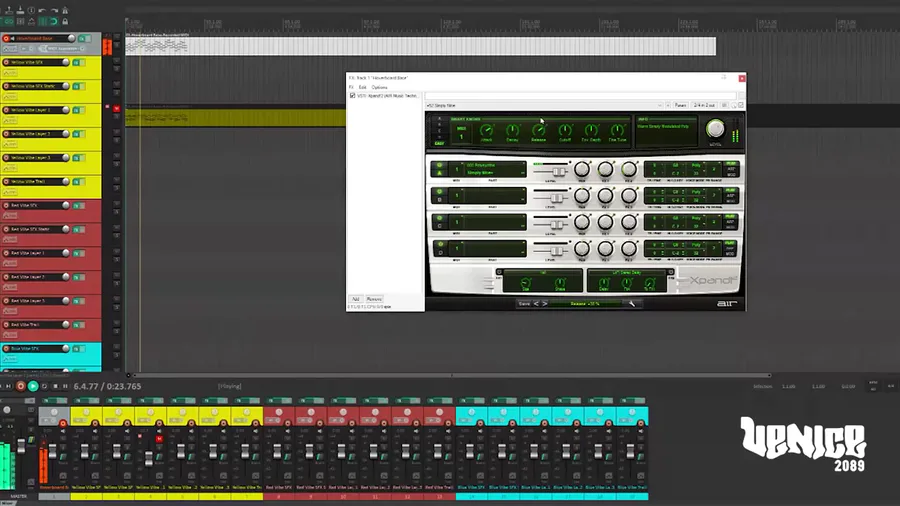
Task: Click the green transport play button
Action: coord(33,386)
